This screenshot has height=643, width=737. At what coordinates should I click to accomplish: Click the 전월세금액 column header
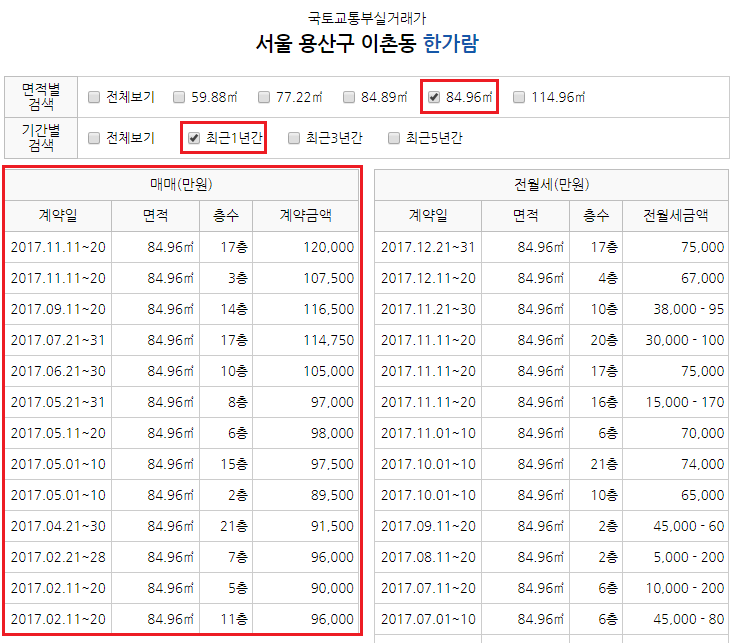coord(675,216)
